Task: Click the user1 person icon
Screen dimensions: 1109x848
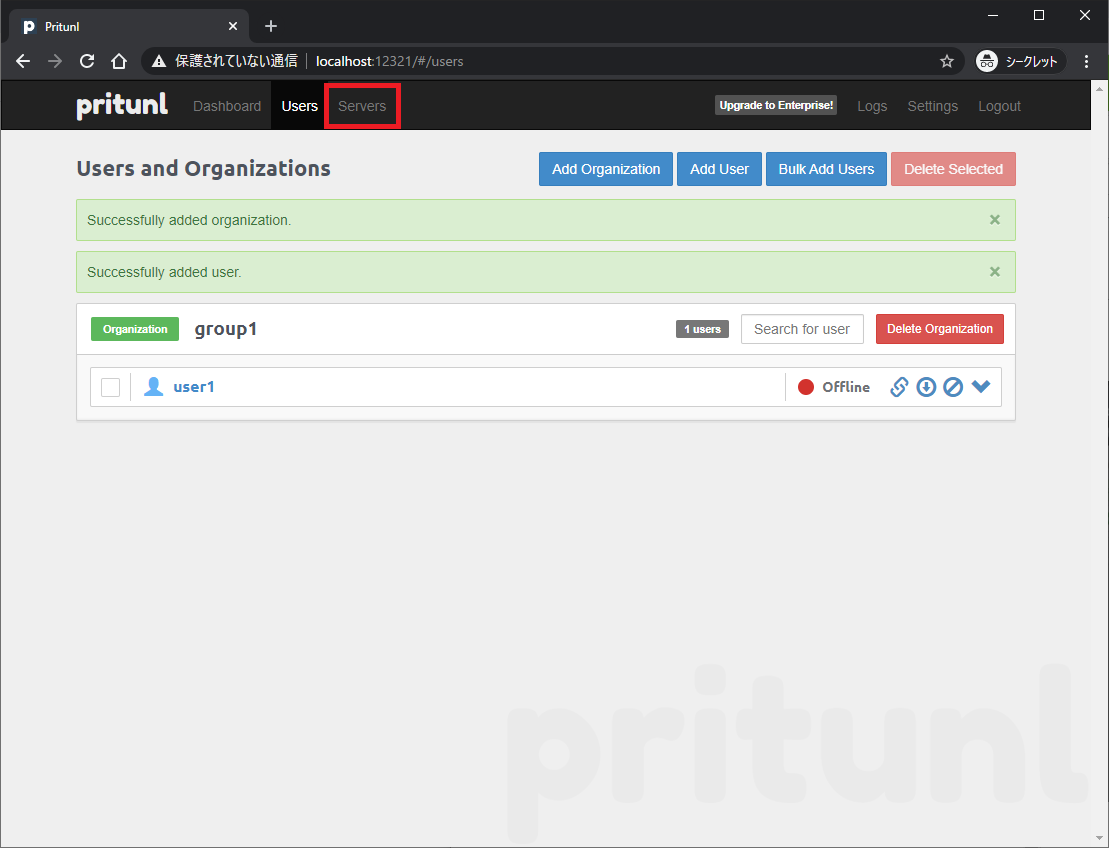Action: (x=153, y=386)
